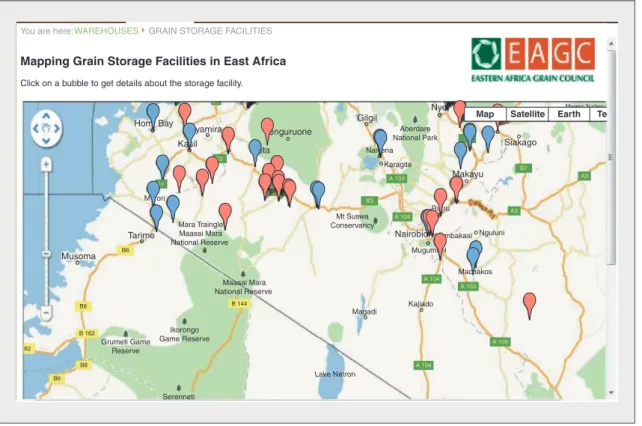Click the blue marker at Homa Bay
The width and height of the screenshot is (642, 426).
pos(153,117)
